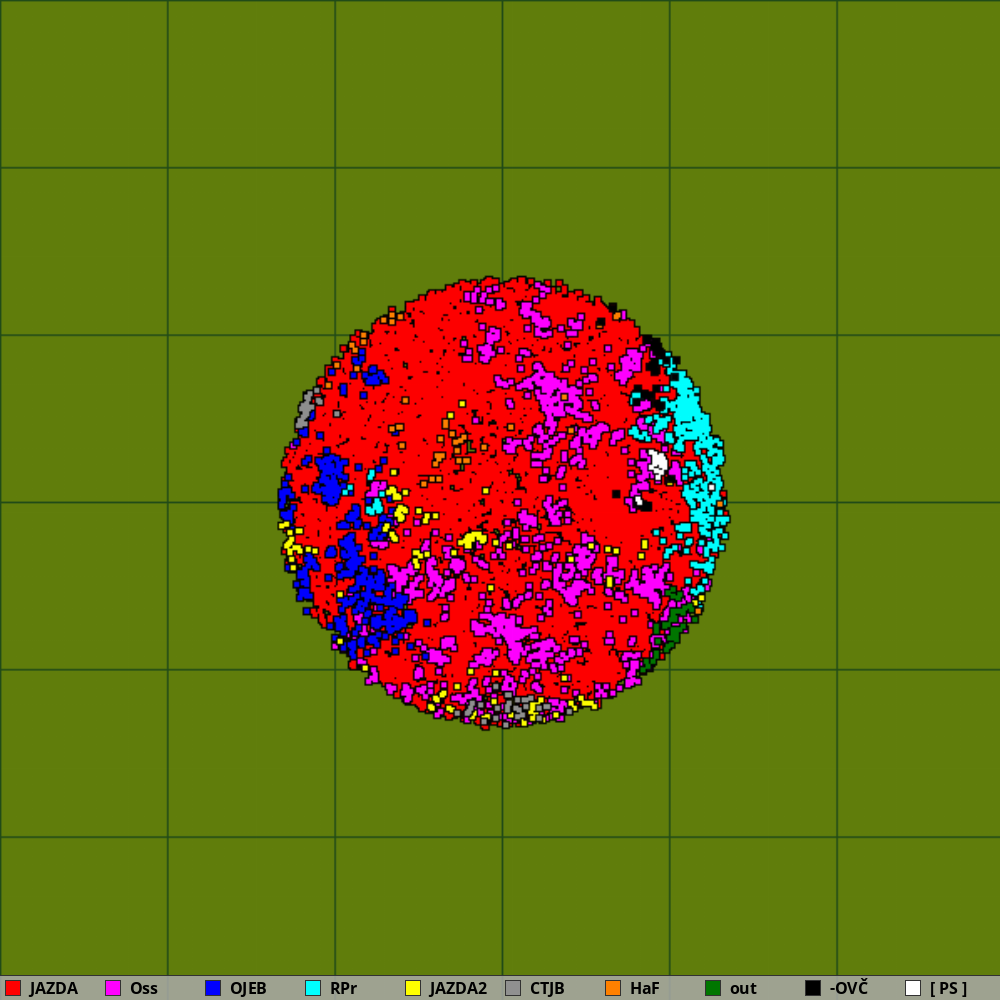The width and height of the screenshot is (1000, 1000).
Task: Click the white territory patch on the map
Action: pos(657,463)
